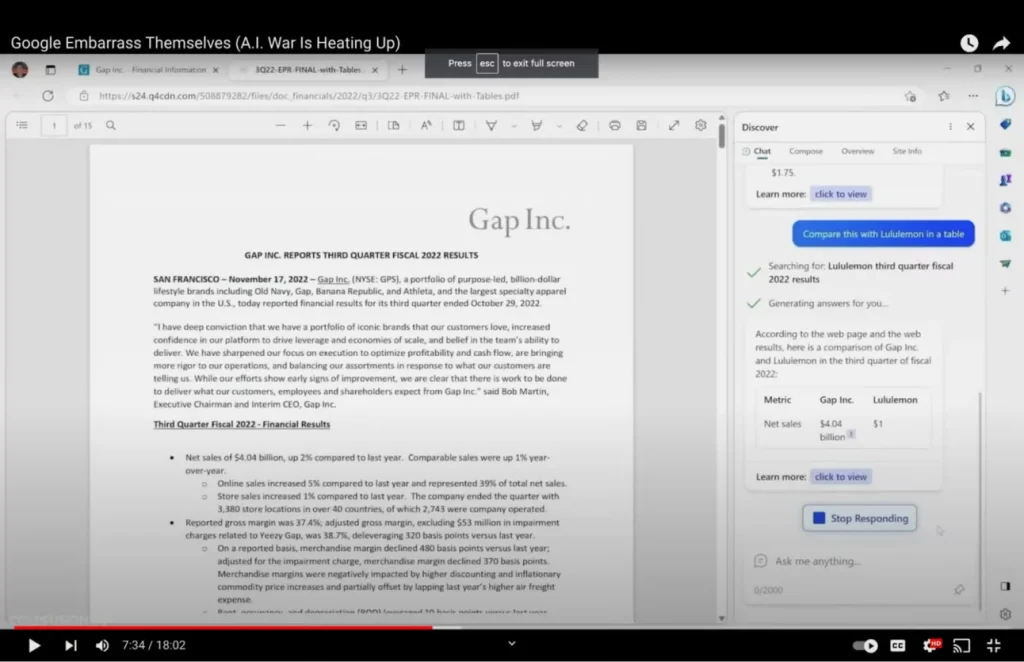Activate Read aloud in PDF toolbar
The height and width of the screenshot is (662, 1024).
[x=426, y=125]
